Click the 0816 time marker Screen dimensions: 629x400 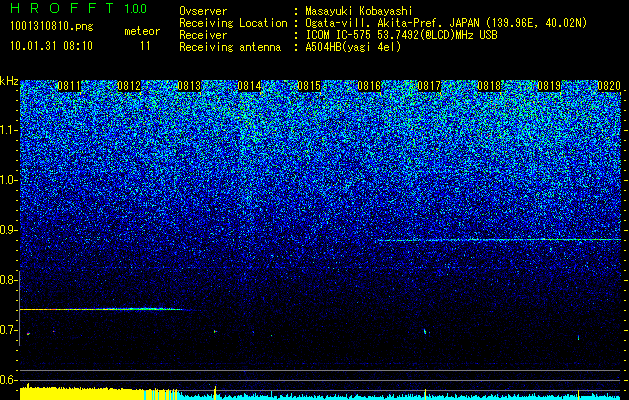pos(369,86)
